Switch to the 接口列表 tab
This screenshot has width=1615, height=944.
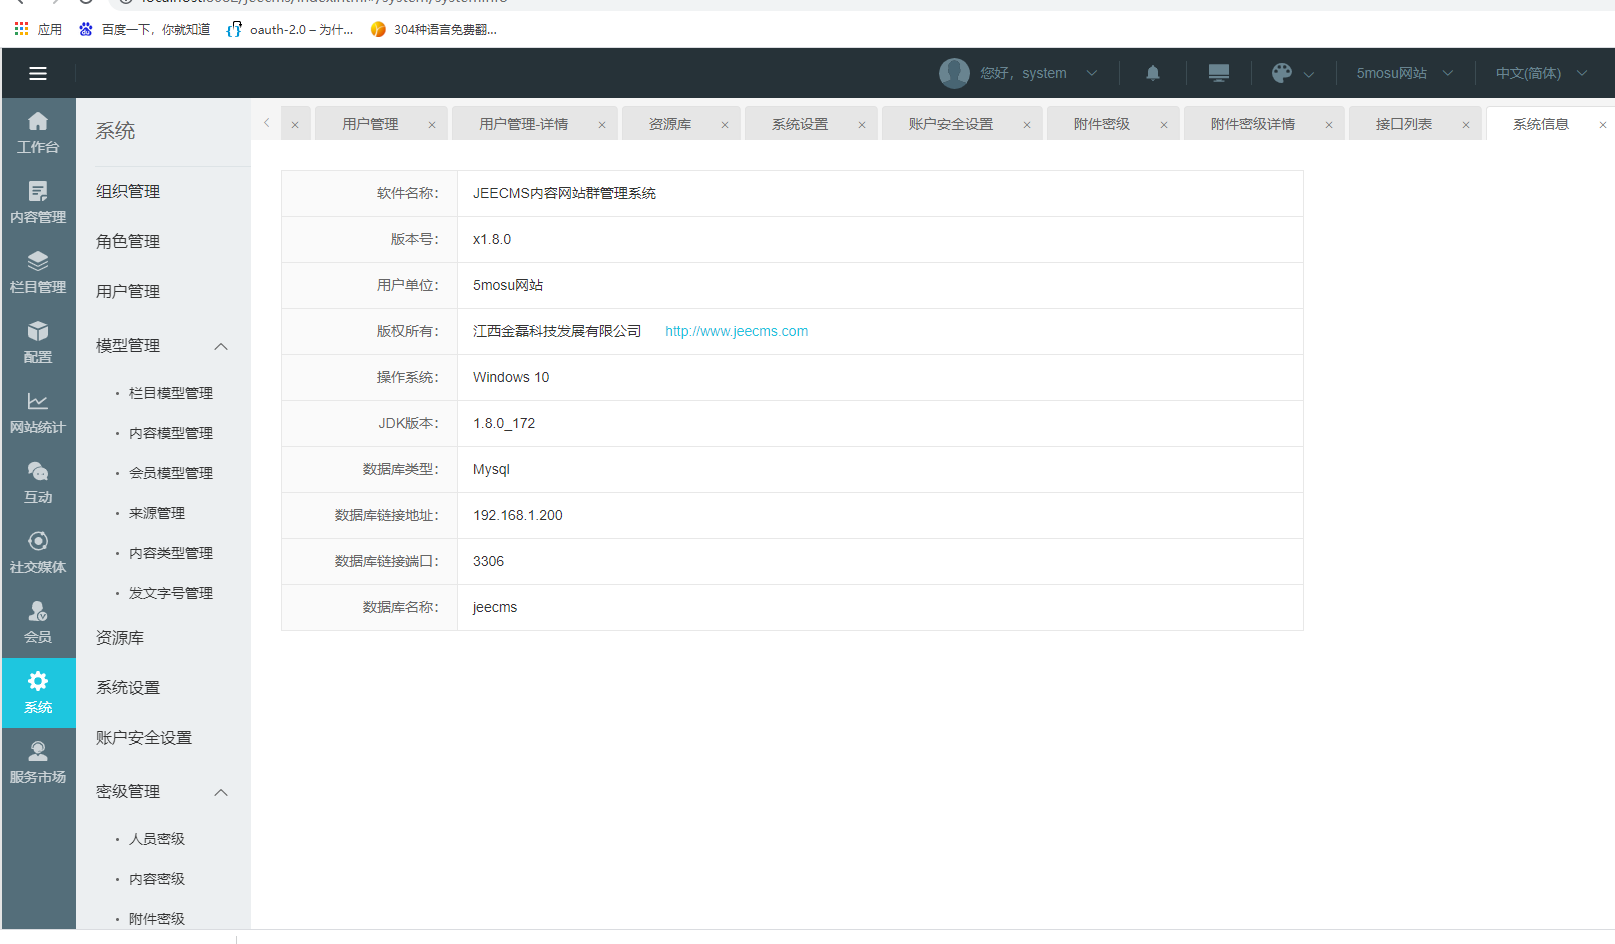1403,124
